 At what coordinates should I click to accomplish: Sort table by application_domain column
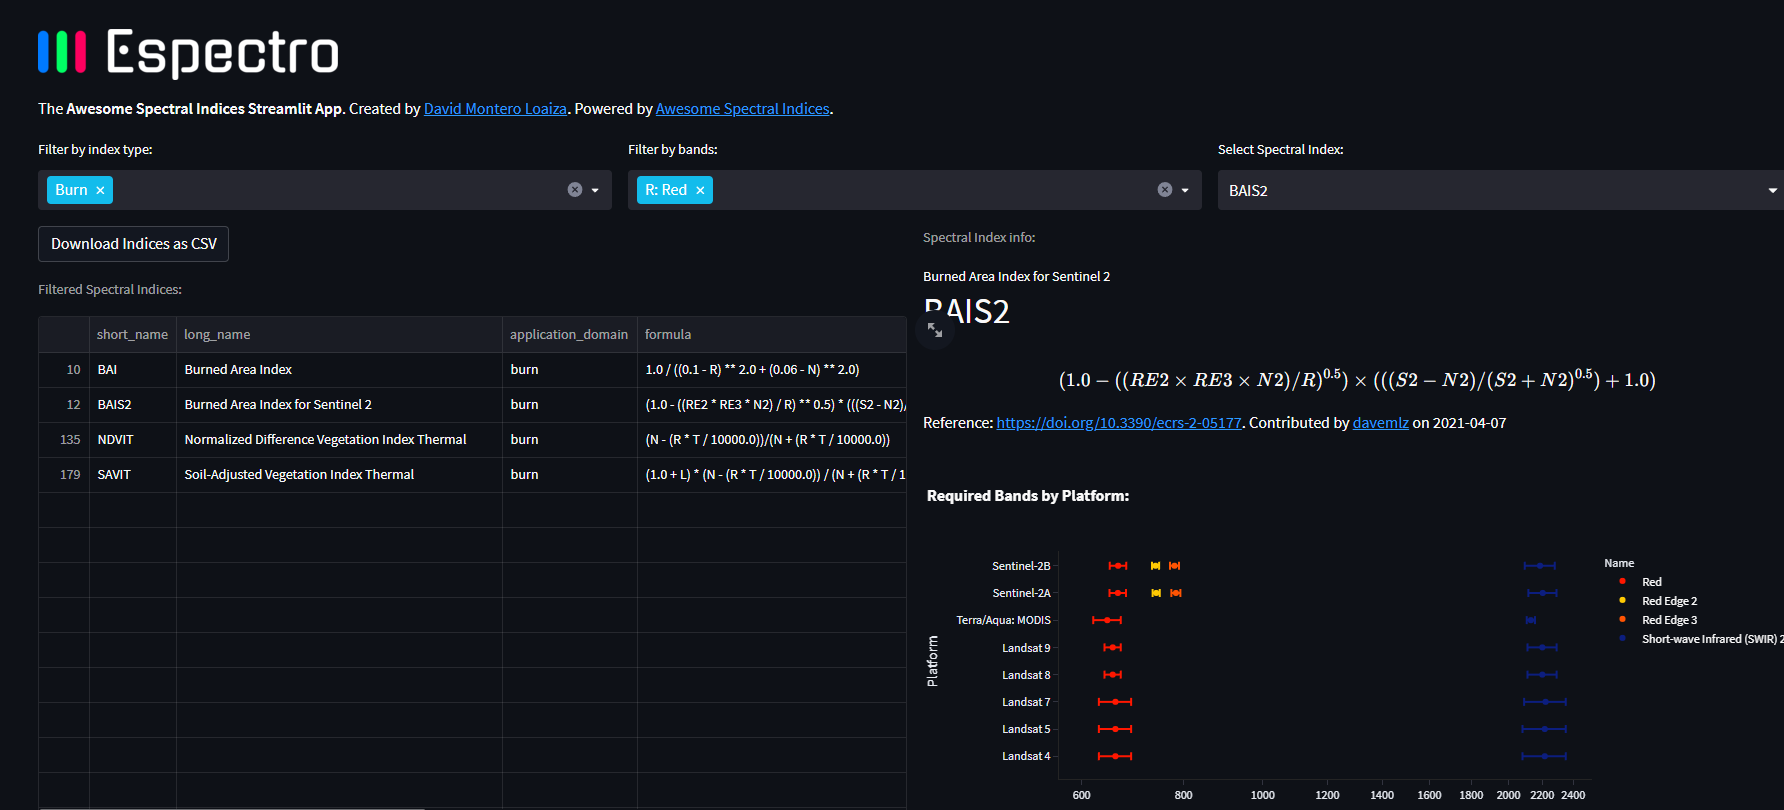pyautogui.click(x=570, y=335)
